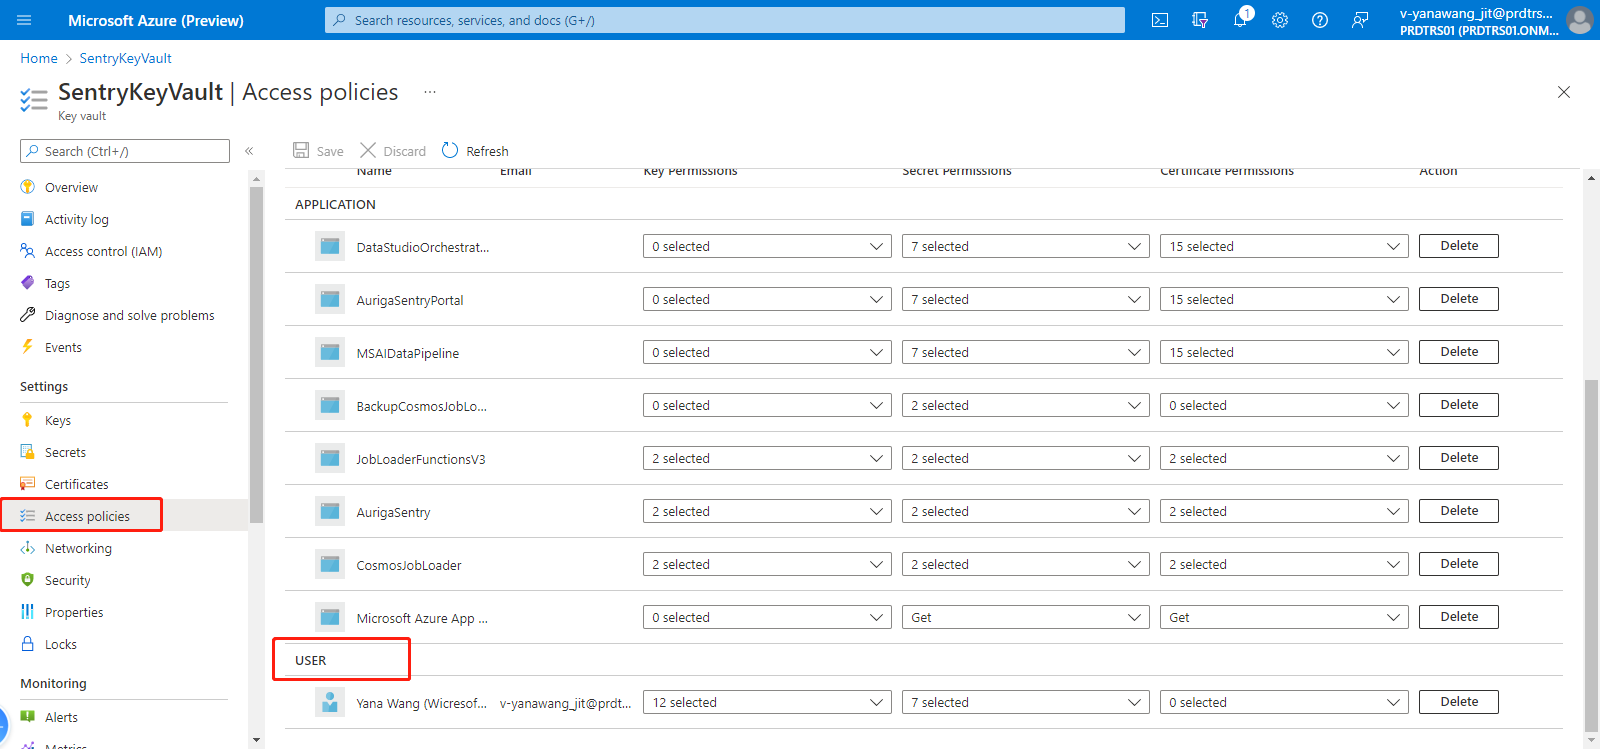Click the Diagnose and solve problems wrench icon
This screenshot has height=749, width=1600.
click(x=27, y=315)
